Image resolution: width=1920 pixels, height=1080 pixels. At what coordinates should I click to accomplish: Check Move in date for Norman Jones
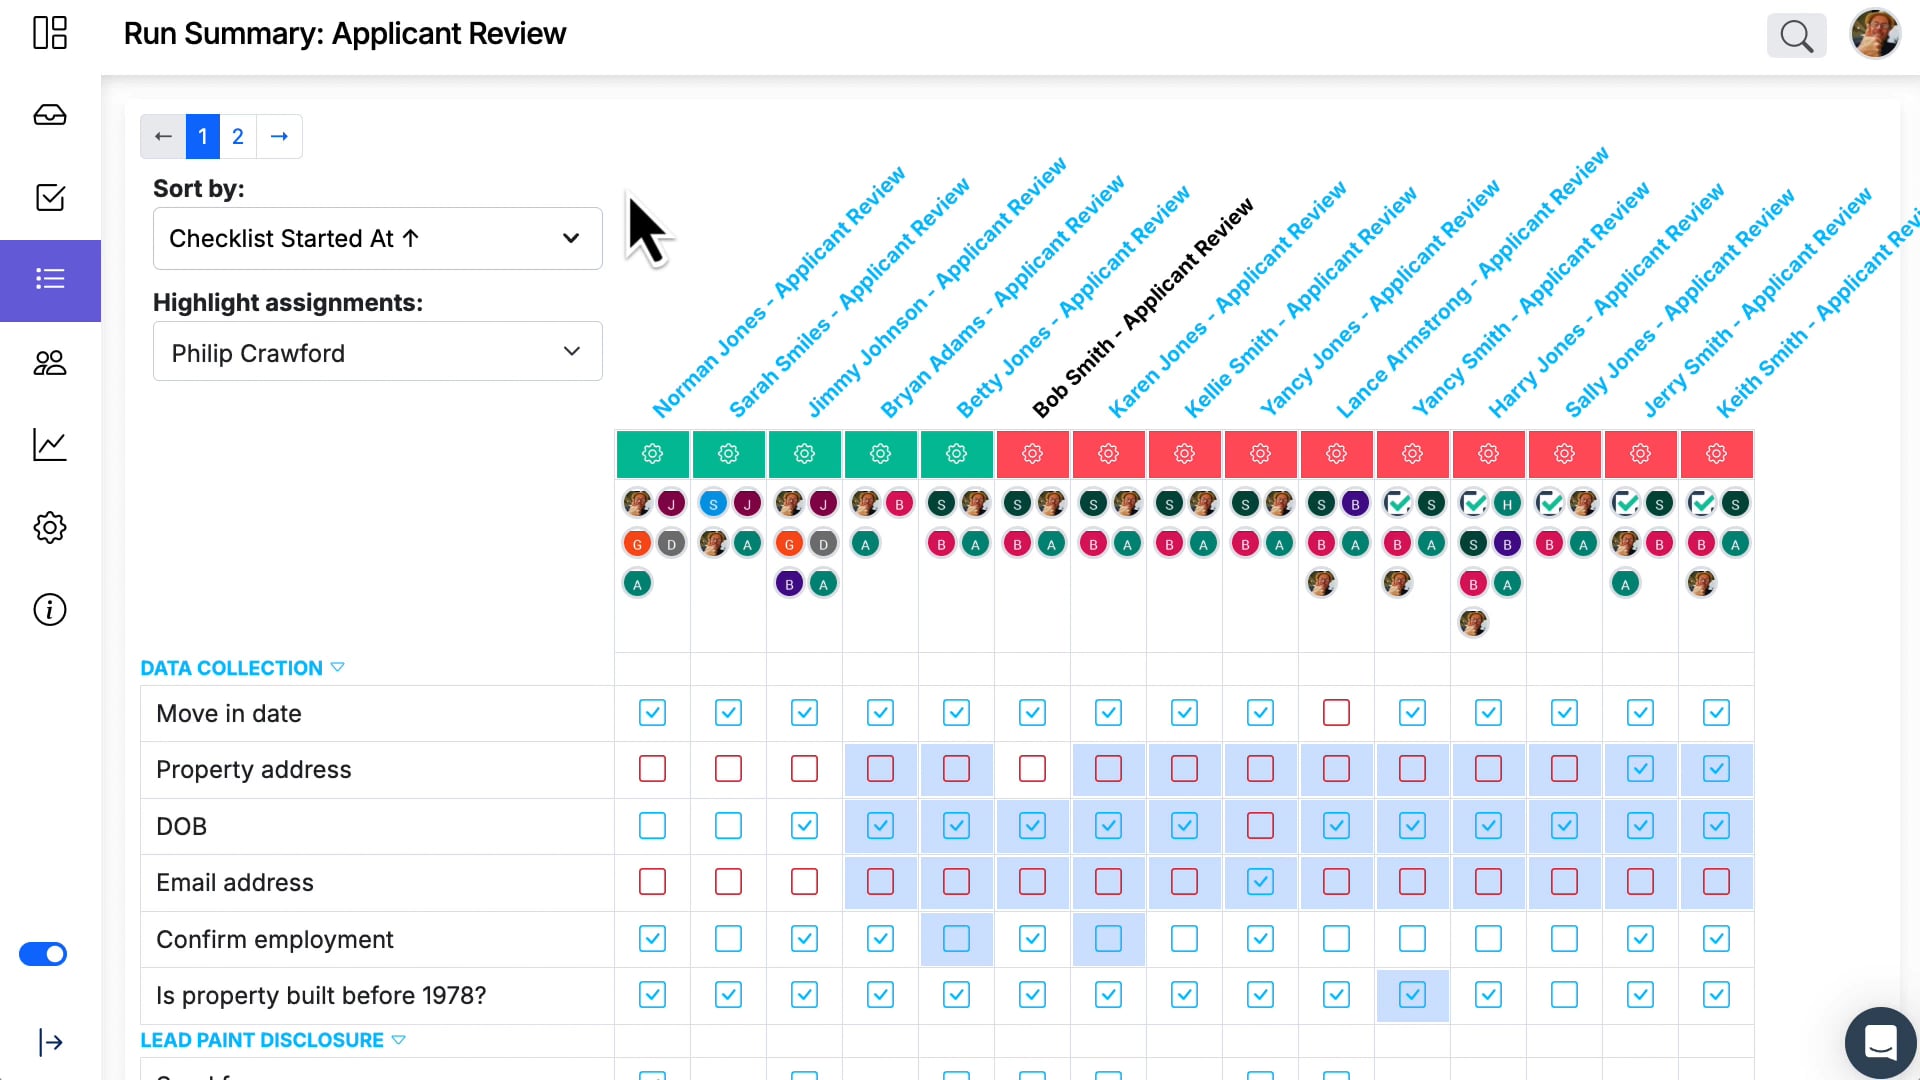click(652, 713)
